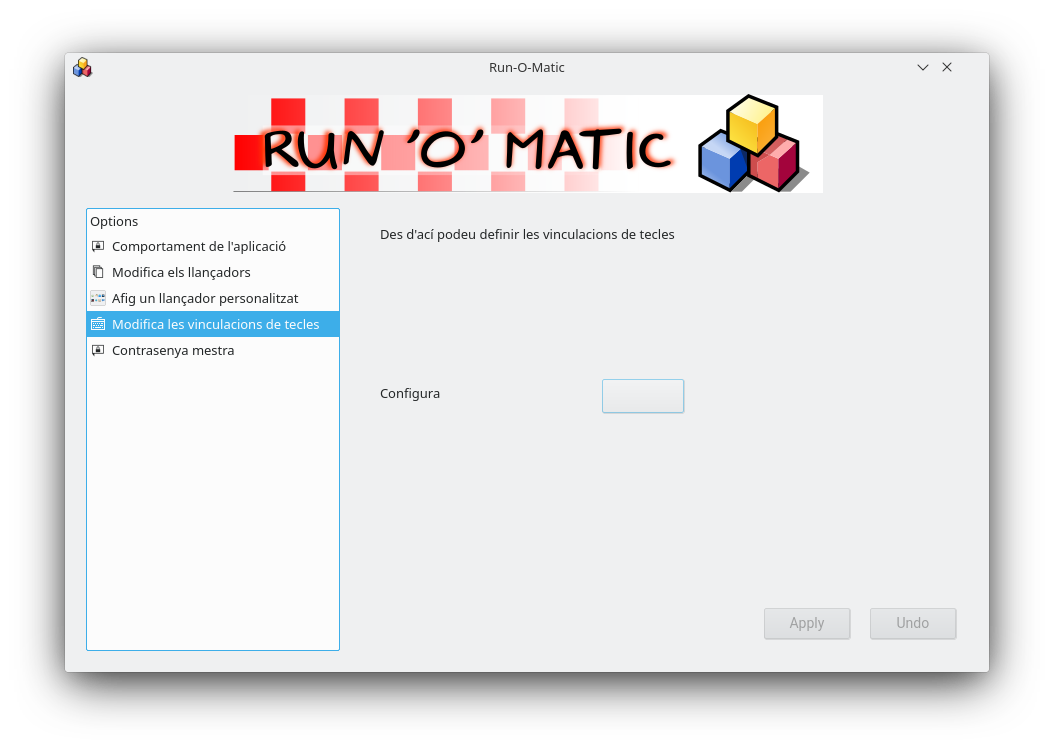
Task: Click the icon beside Comportament de l'aplicació
Action: click(x=98, y=246)
